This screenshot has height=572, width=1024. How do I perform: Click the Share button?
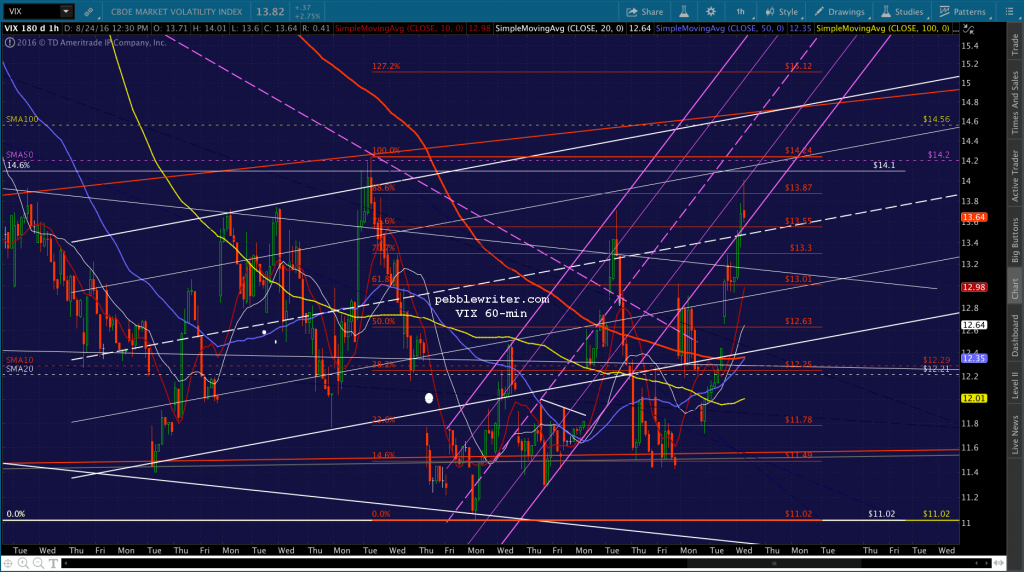click(645, 12)
